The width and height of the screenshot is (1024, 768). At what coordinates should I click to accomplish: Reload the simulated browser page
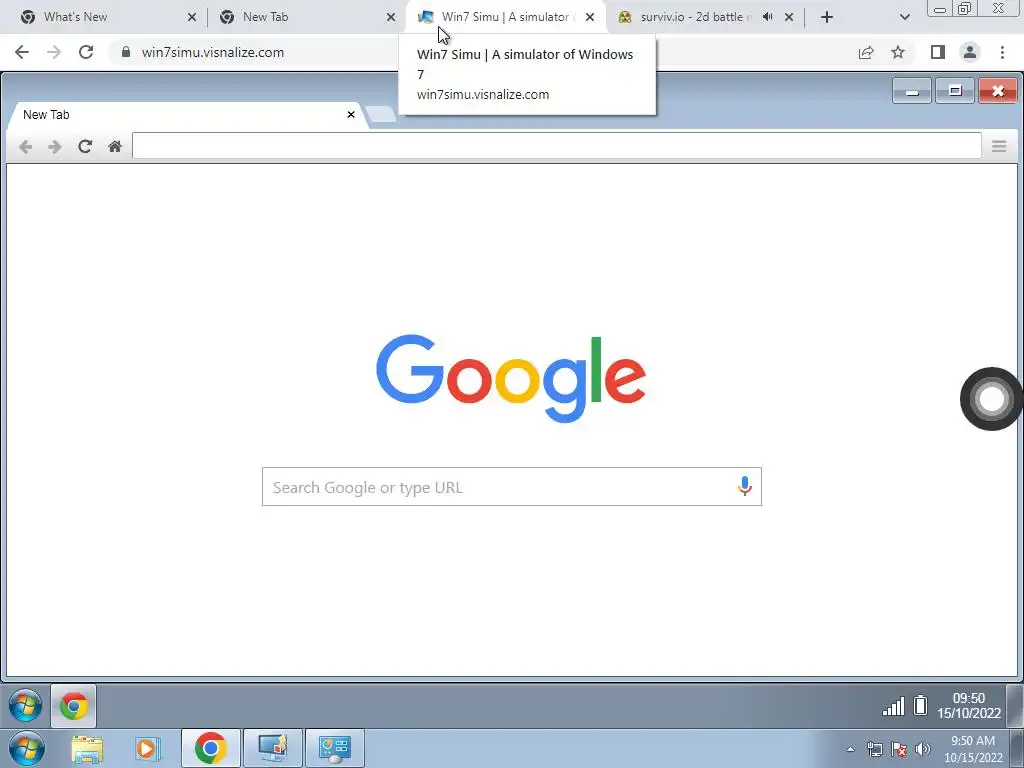(x=85, y=146)
